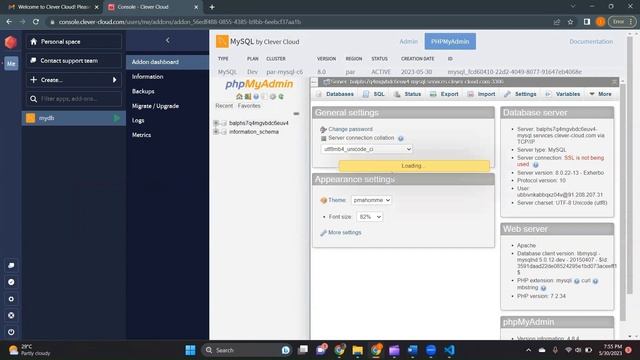Open the Theme dropdown showing pmahomme

pos(371,200)
